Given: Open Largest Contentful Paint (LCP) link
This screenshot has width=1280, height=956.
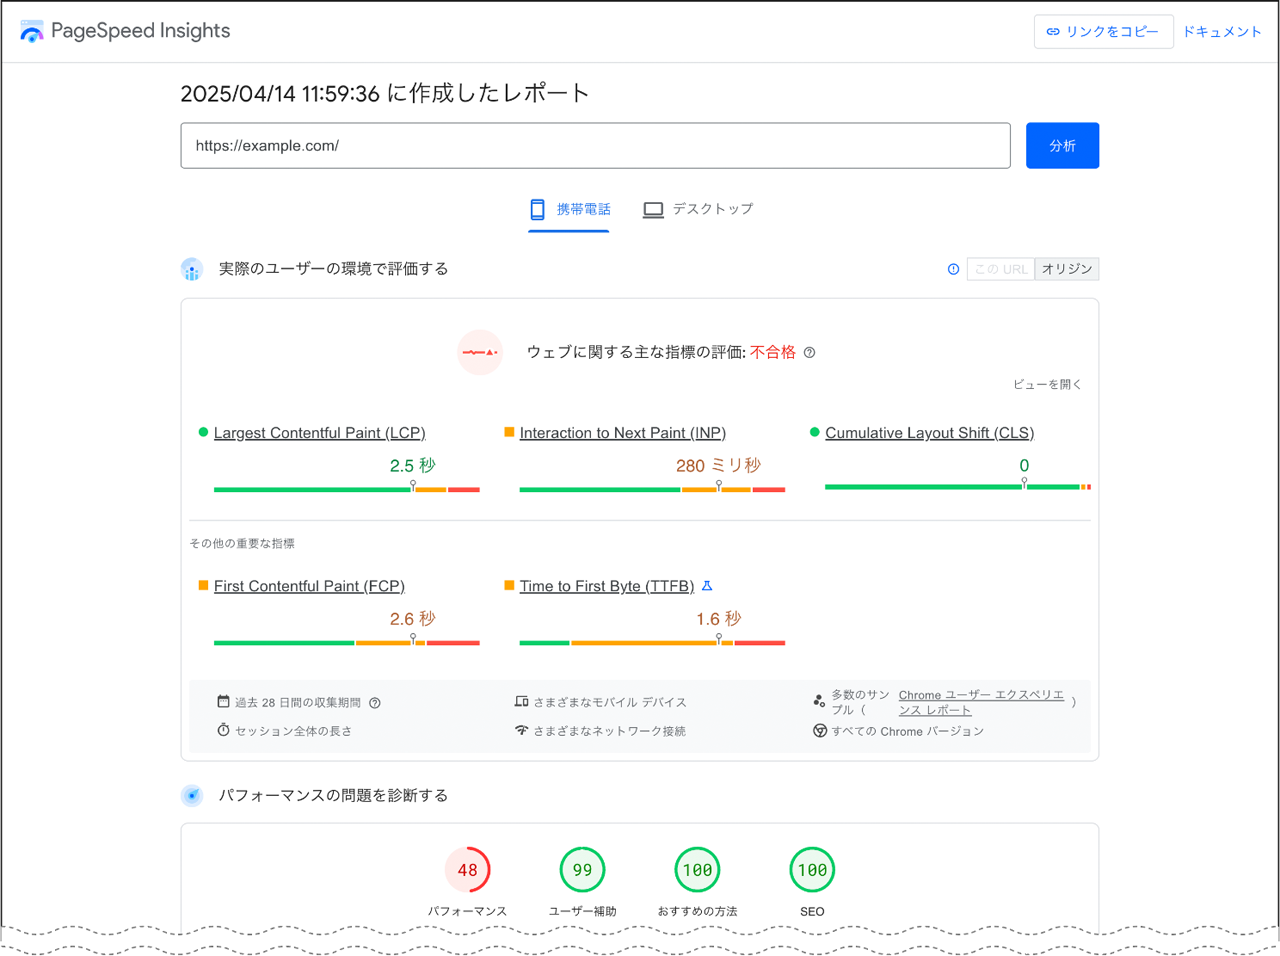Looking at the screenshot, I should pos(319,433).
